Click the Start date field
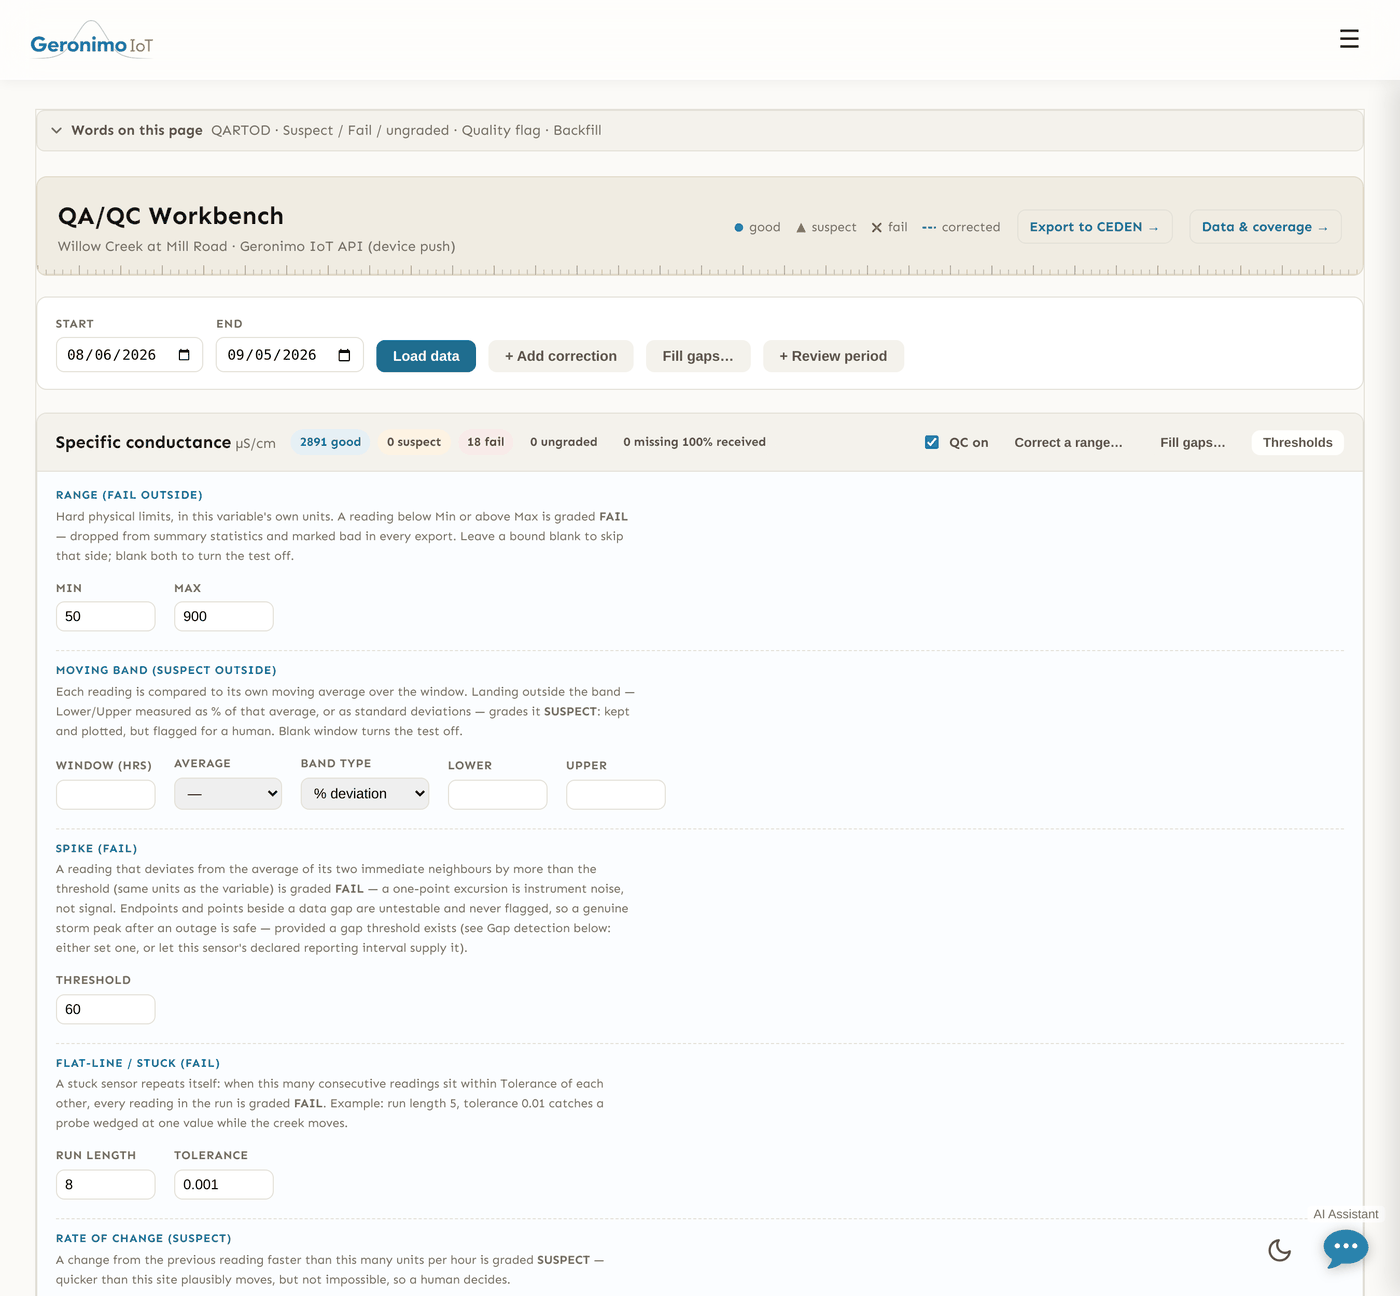Screen dimensions: 1400x1296 pos(129,355)
